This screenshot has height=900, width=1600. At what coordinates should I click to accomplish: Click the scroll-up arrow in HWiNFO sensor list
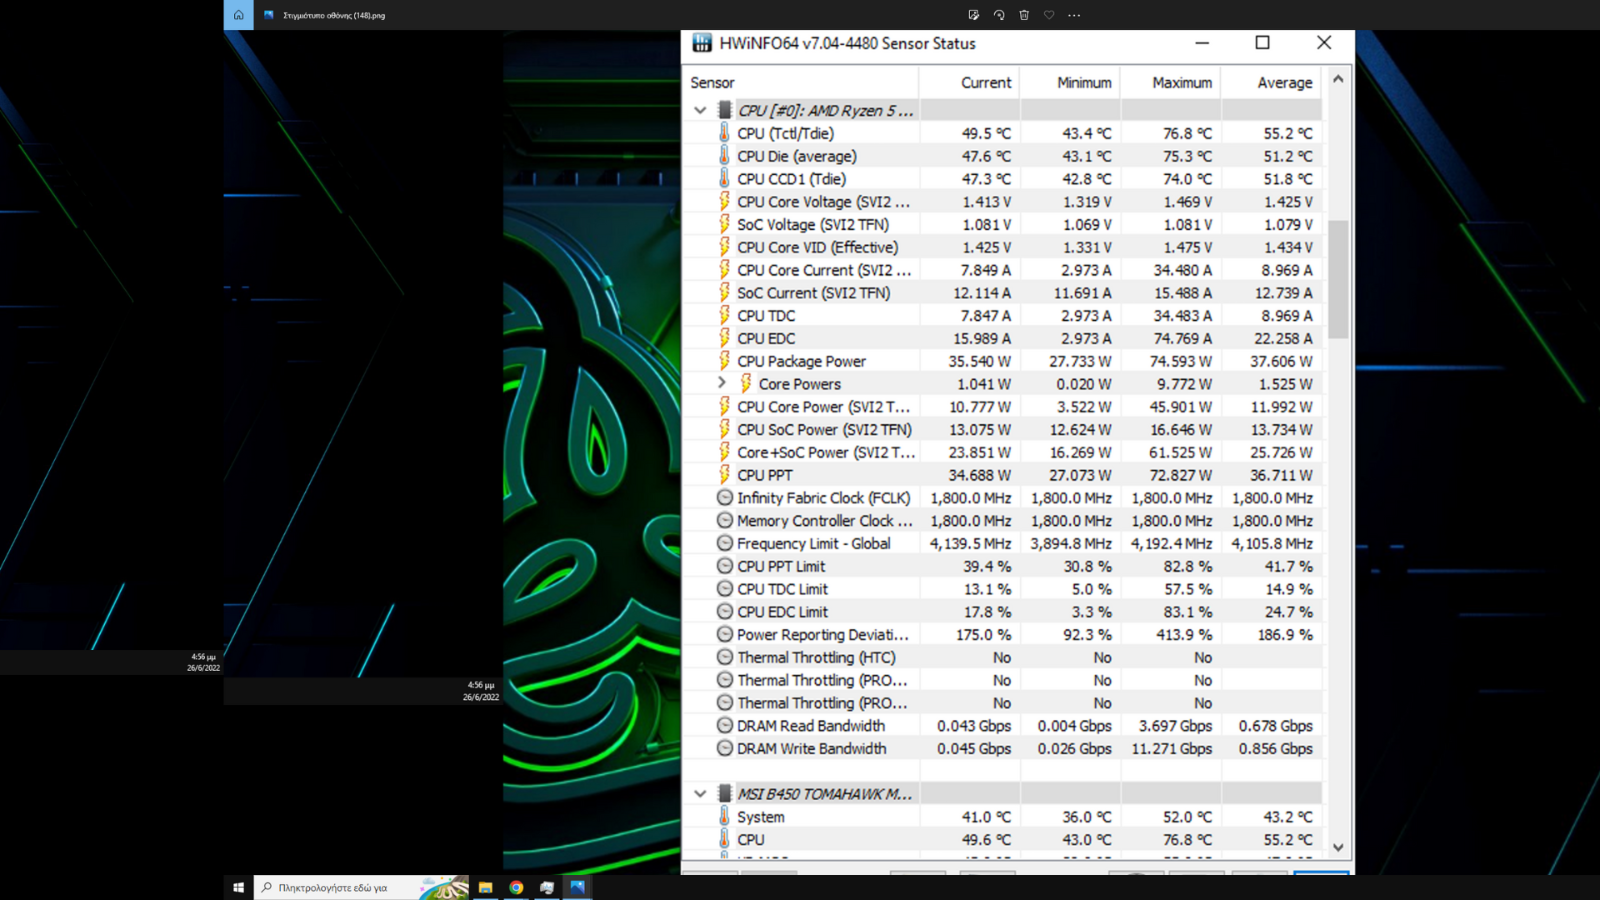pyautogui.click(x=1338, y=78)
